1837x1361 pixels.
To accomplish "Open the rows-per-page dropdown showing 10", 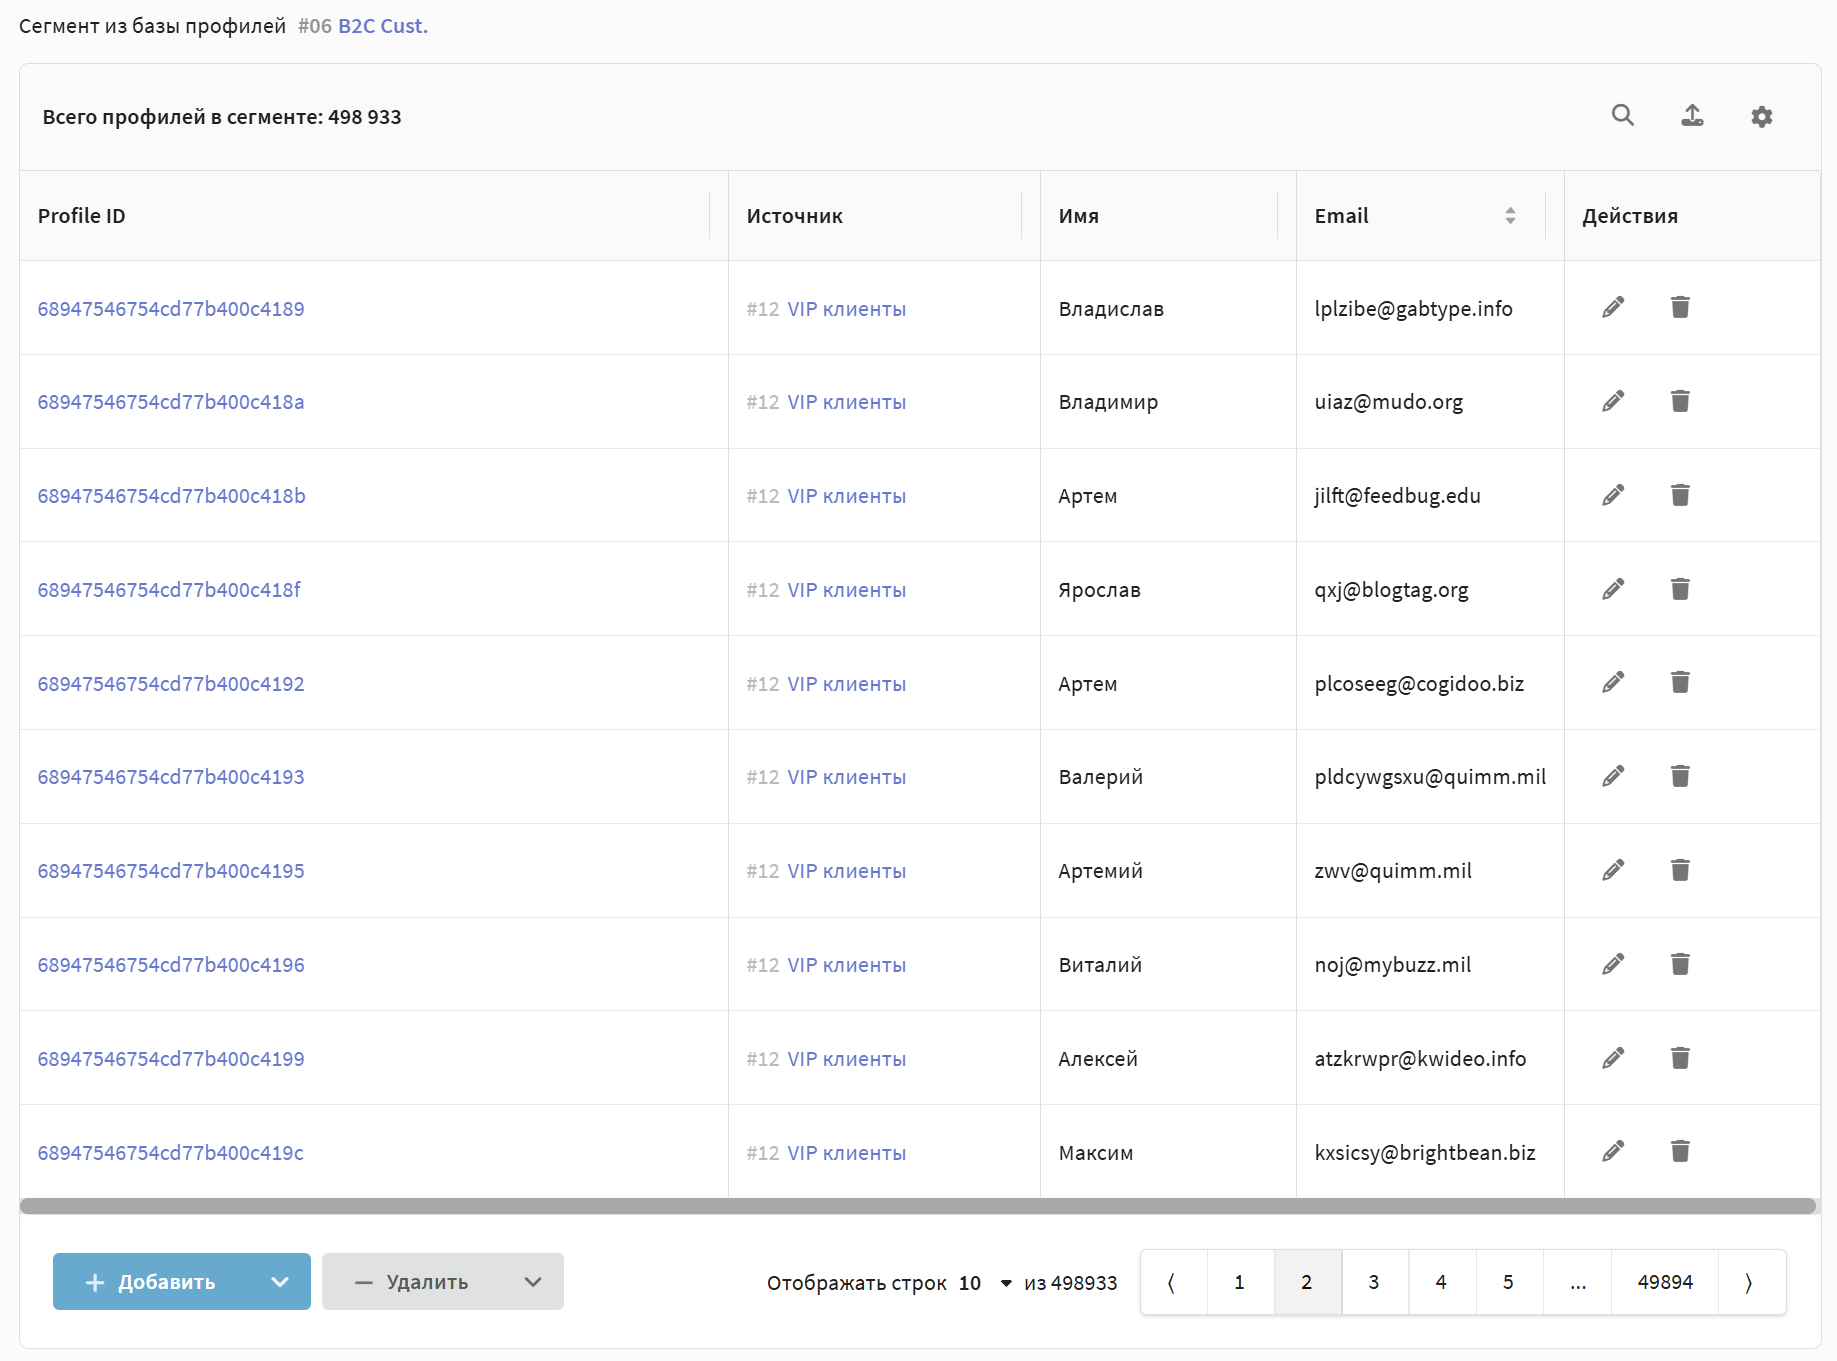I will pyautogui.click(x=985, y=1283).
